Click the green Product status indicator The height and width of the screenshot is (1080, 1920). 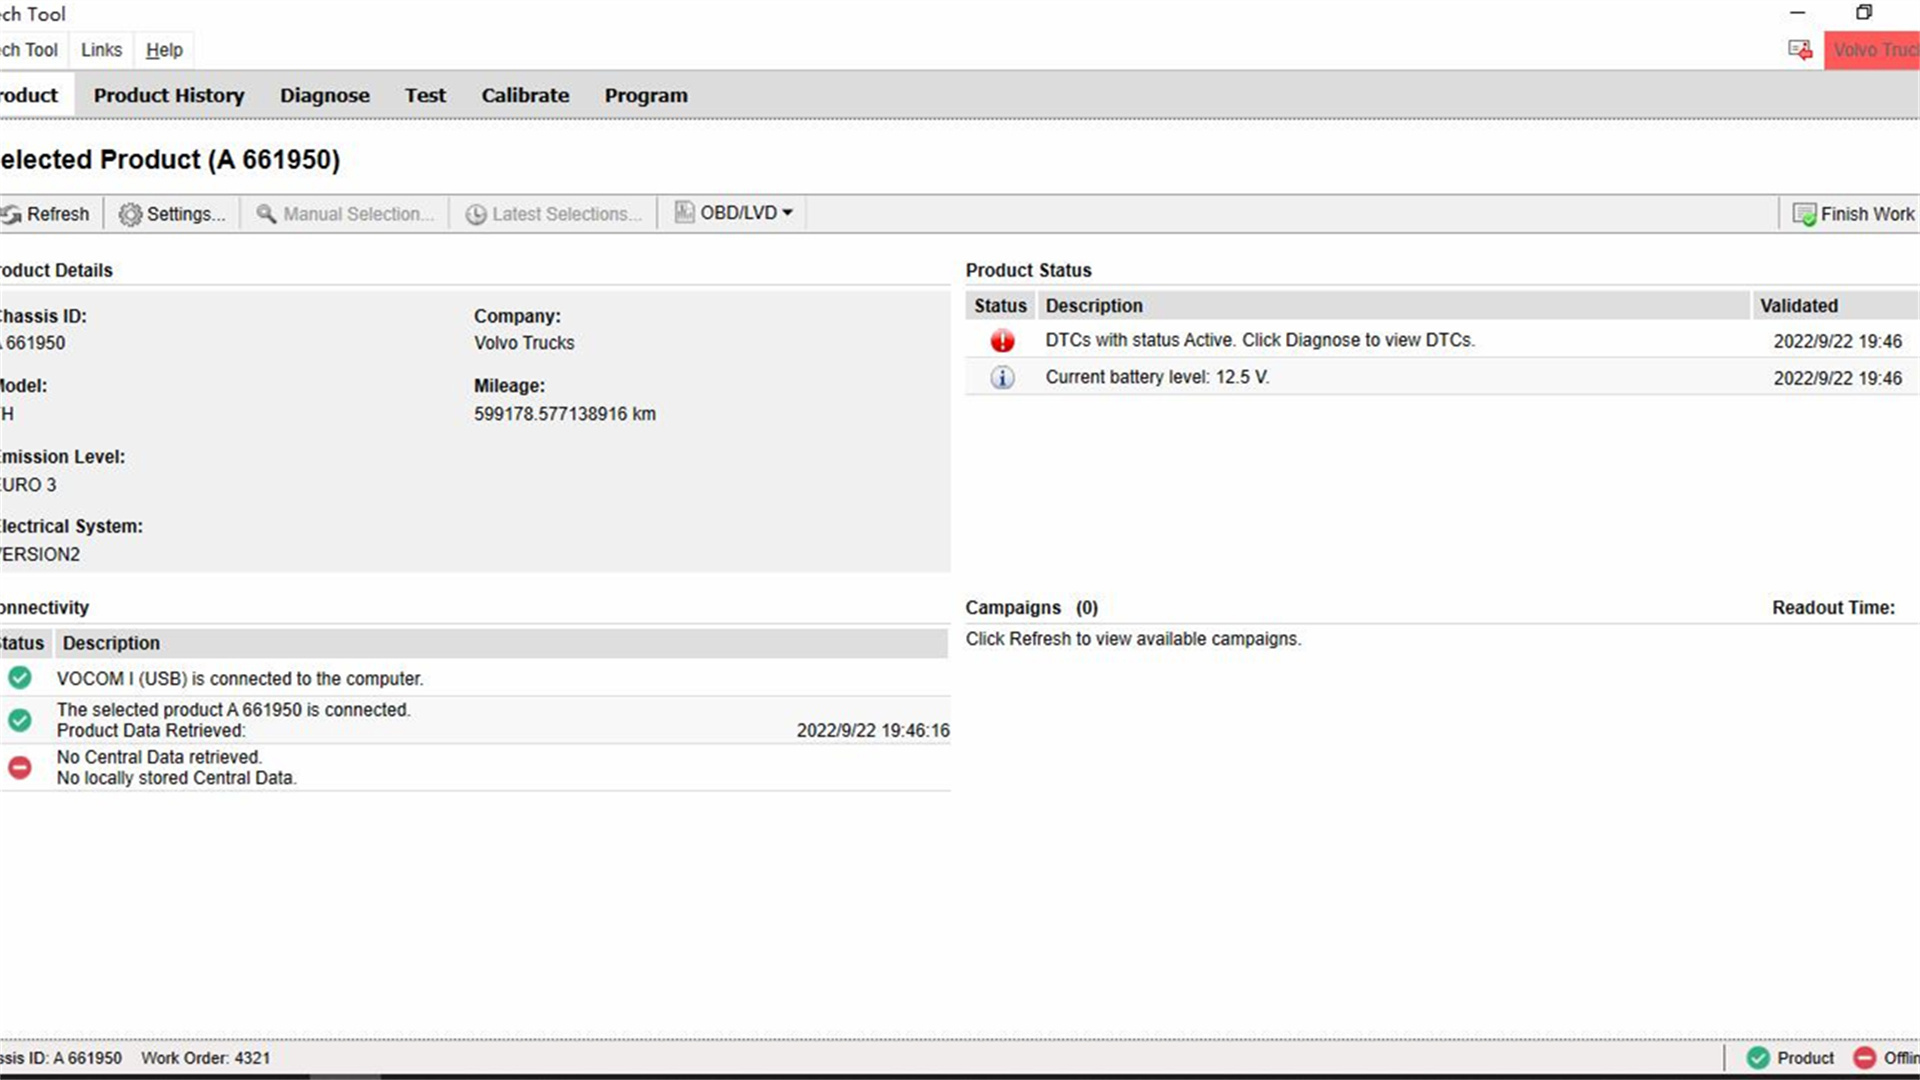coord(1758,1058)
